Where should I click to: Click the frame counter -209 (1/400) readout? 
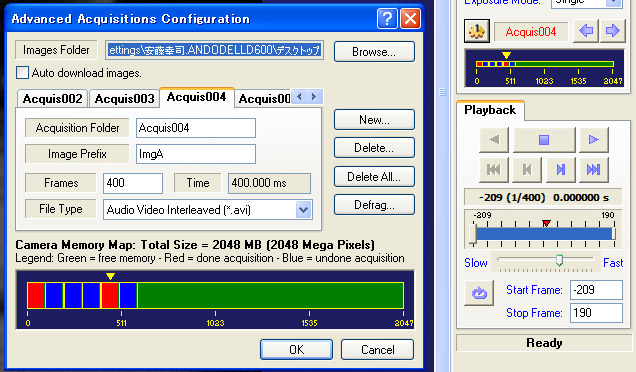(544, 198)
